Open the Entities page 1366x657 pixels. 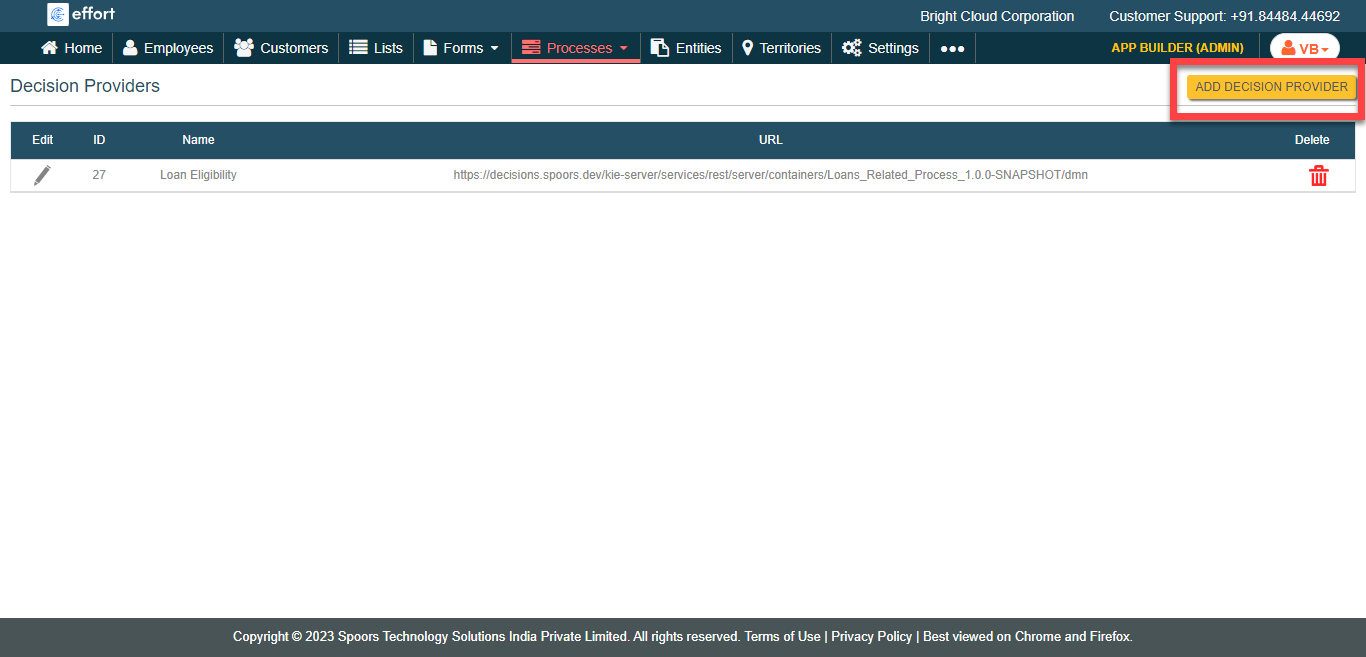686,48
